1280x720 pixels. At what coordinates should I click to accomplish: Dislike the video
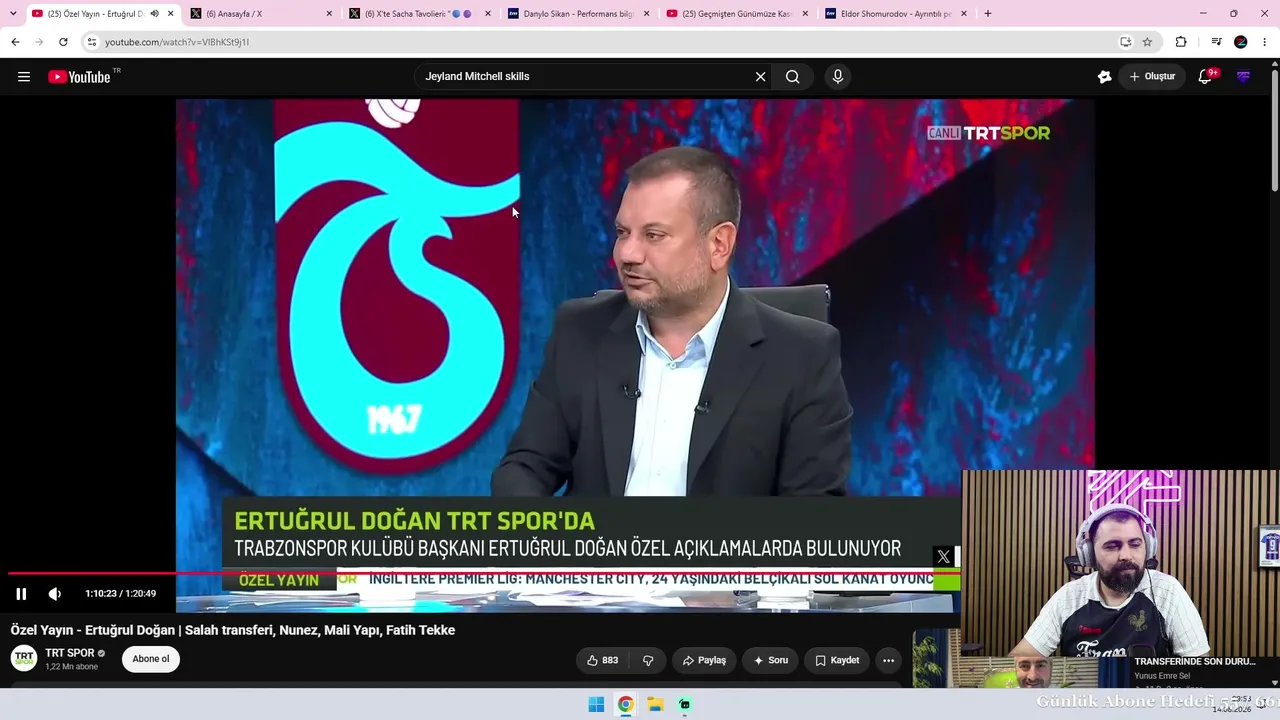648,660
